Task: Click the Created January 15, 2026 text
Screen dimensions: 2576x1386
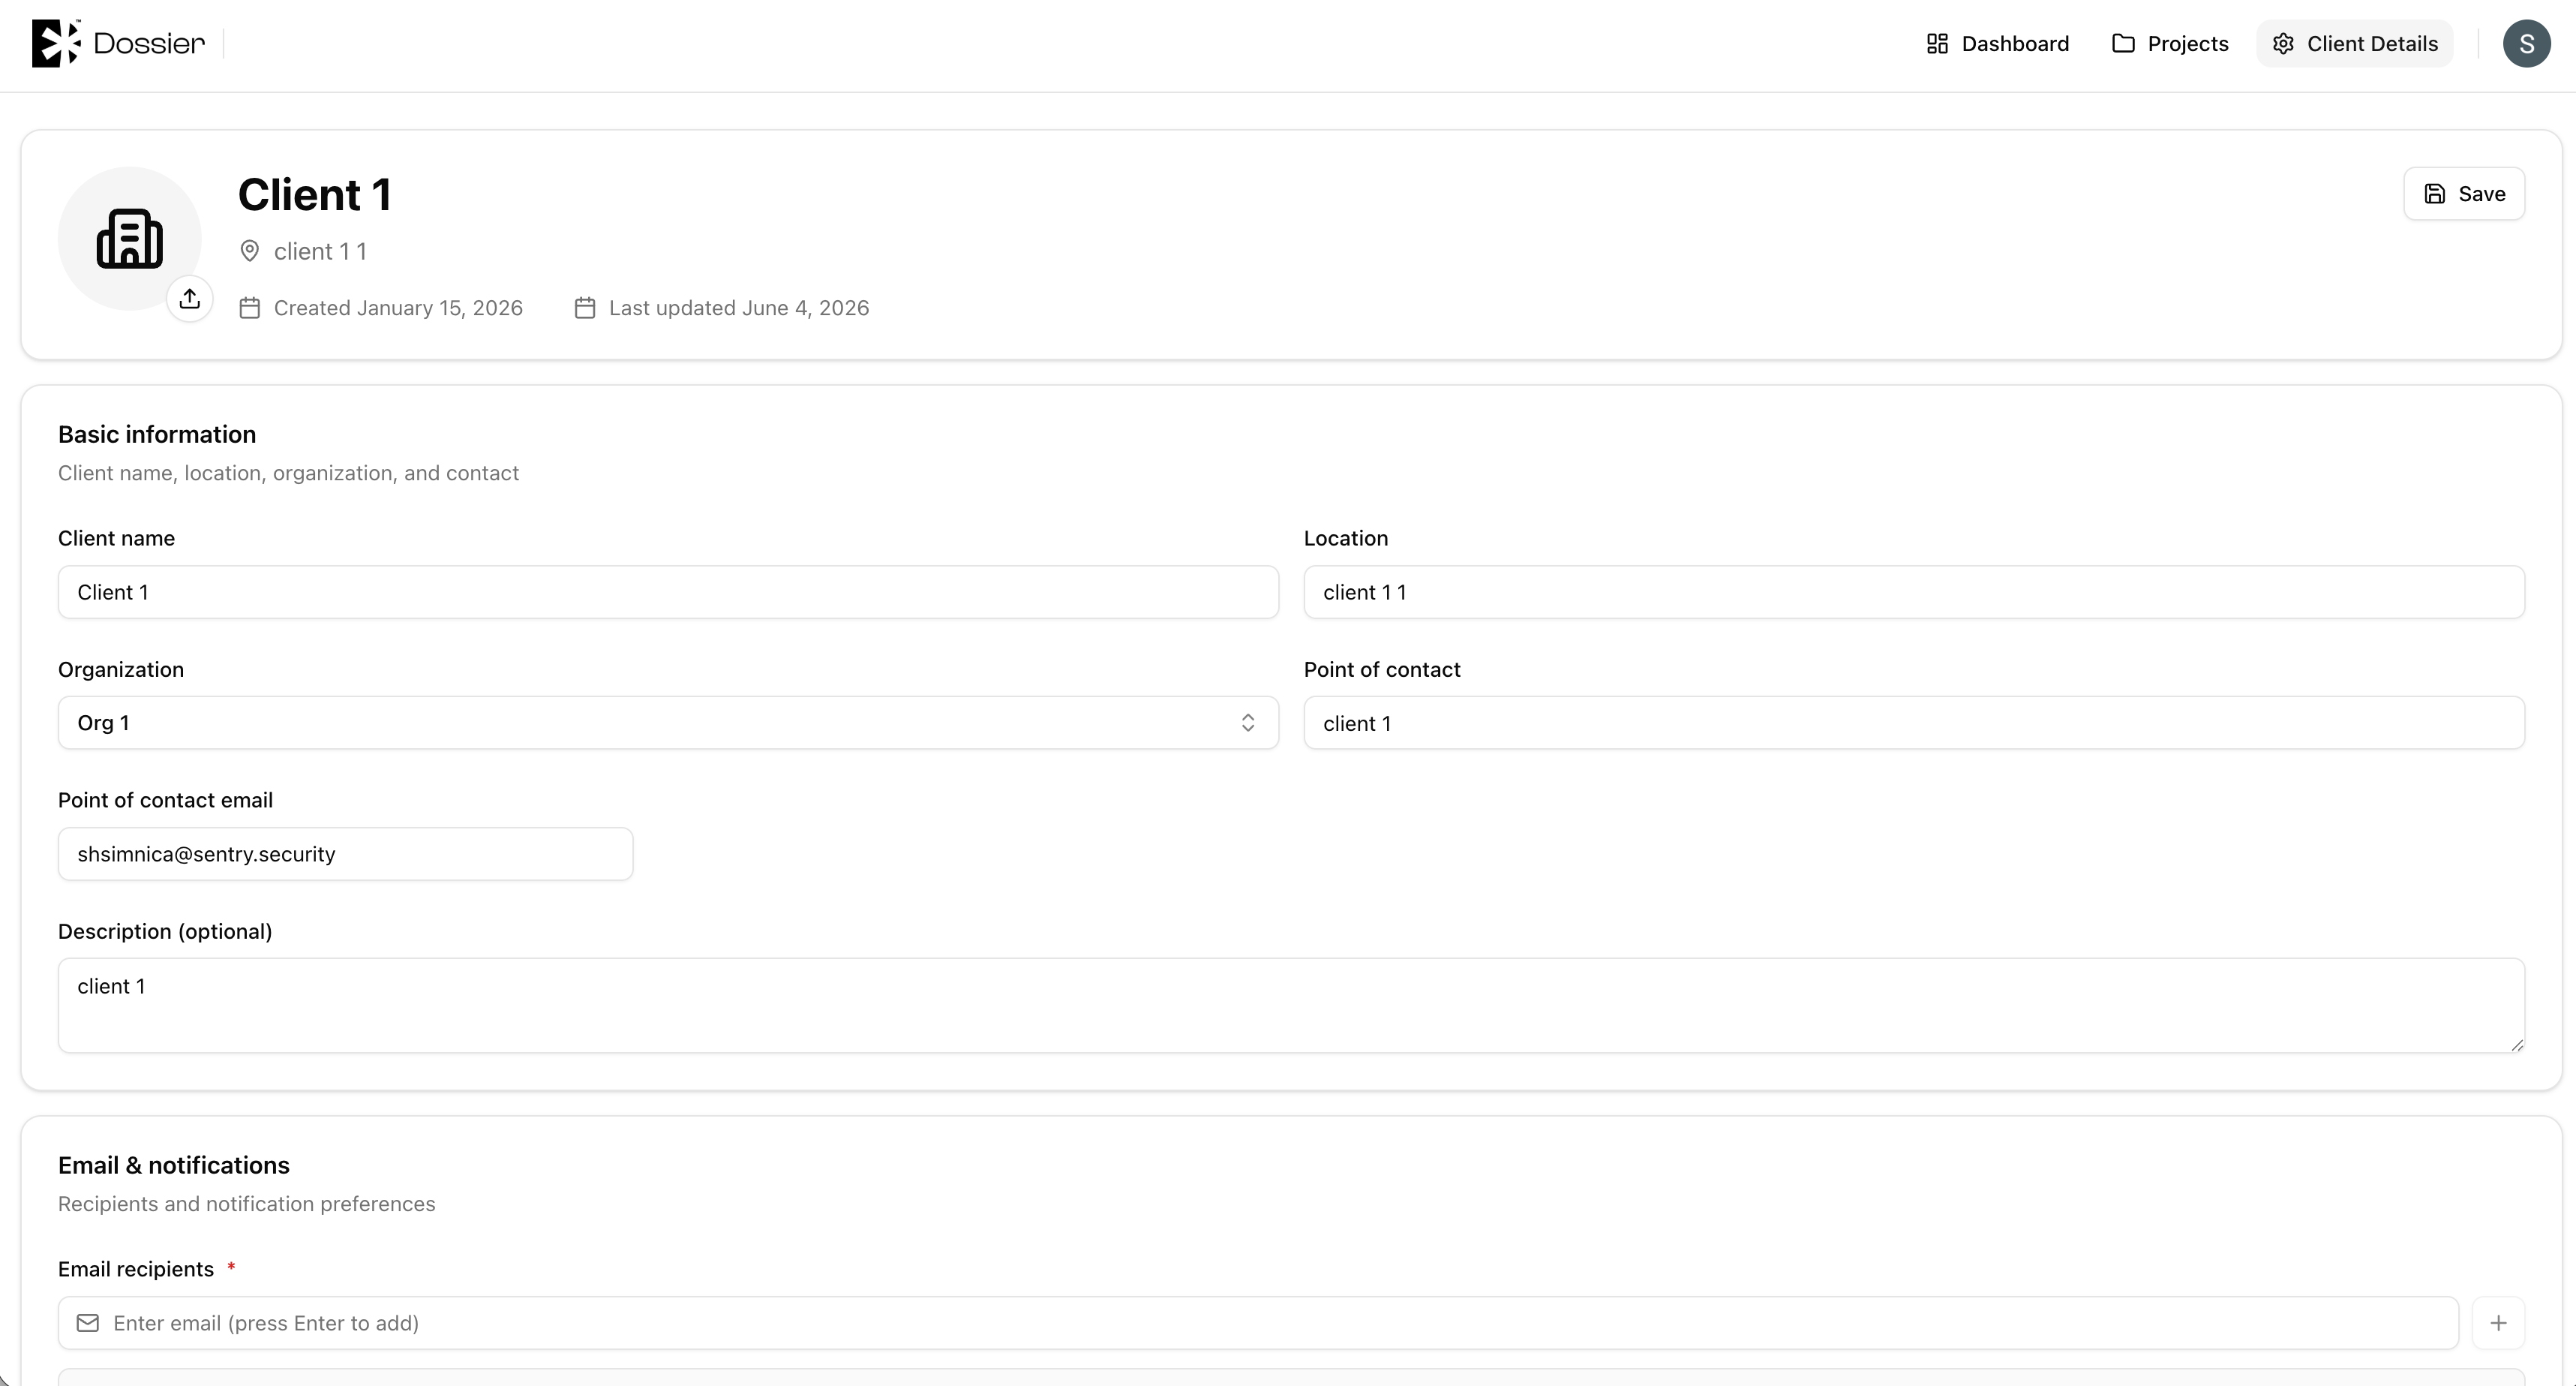Action: [x=398, y=308]
